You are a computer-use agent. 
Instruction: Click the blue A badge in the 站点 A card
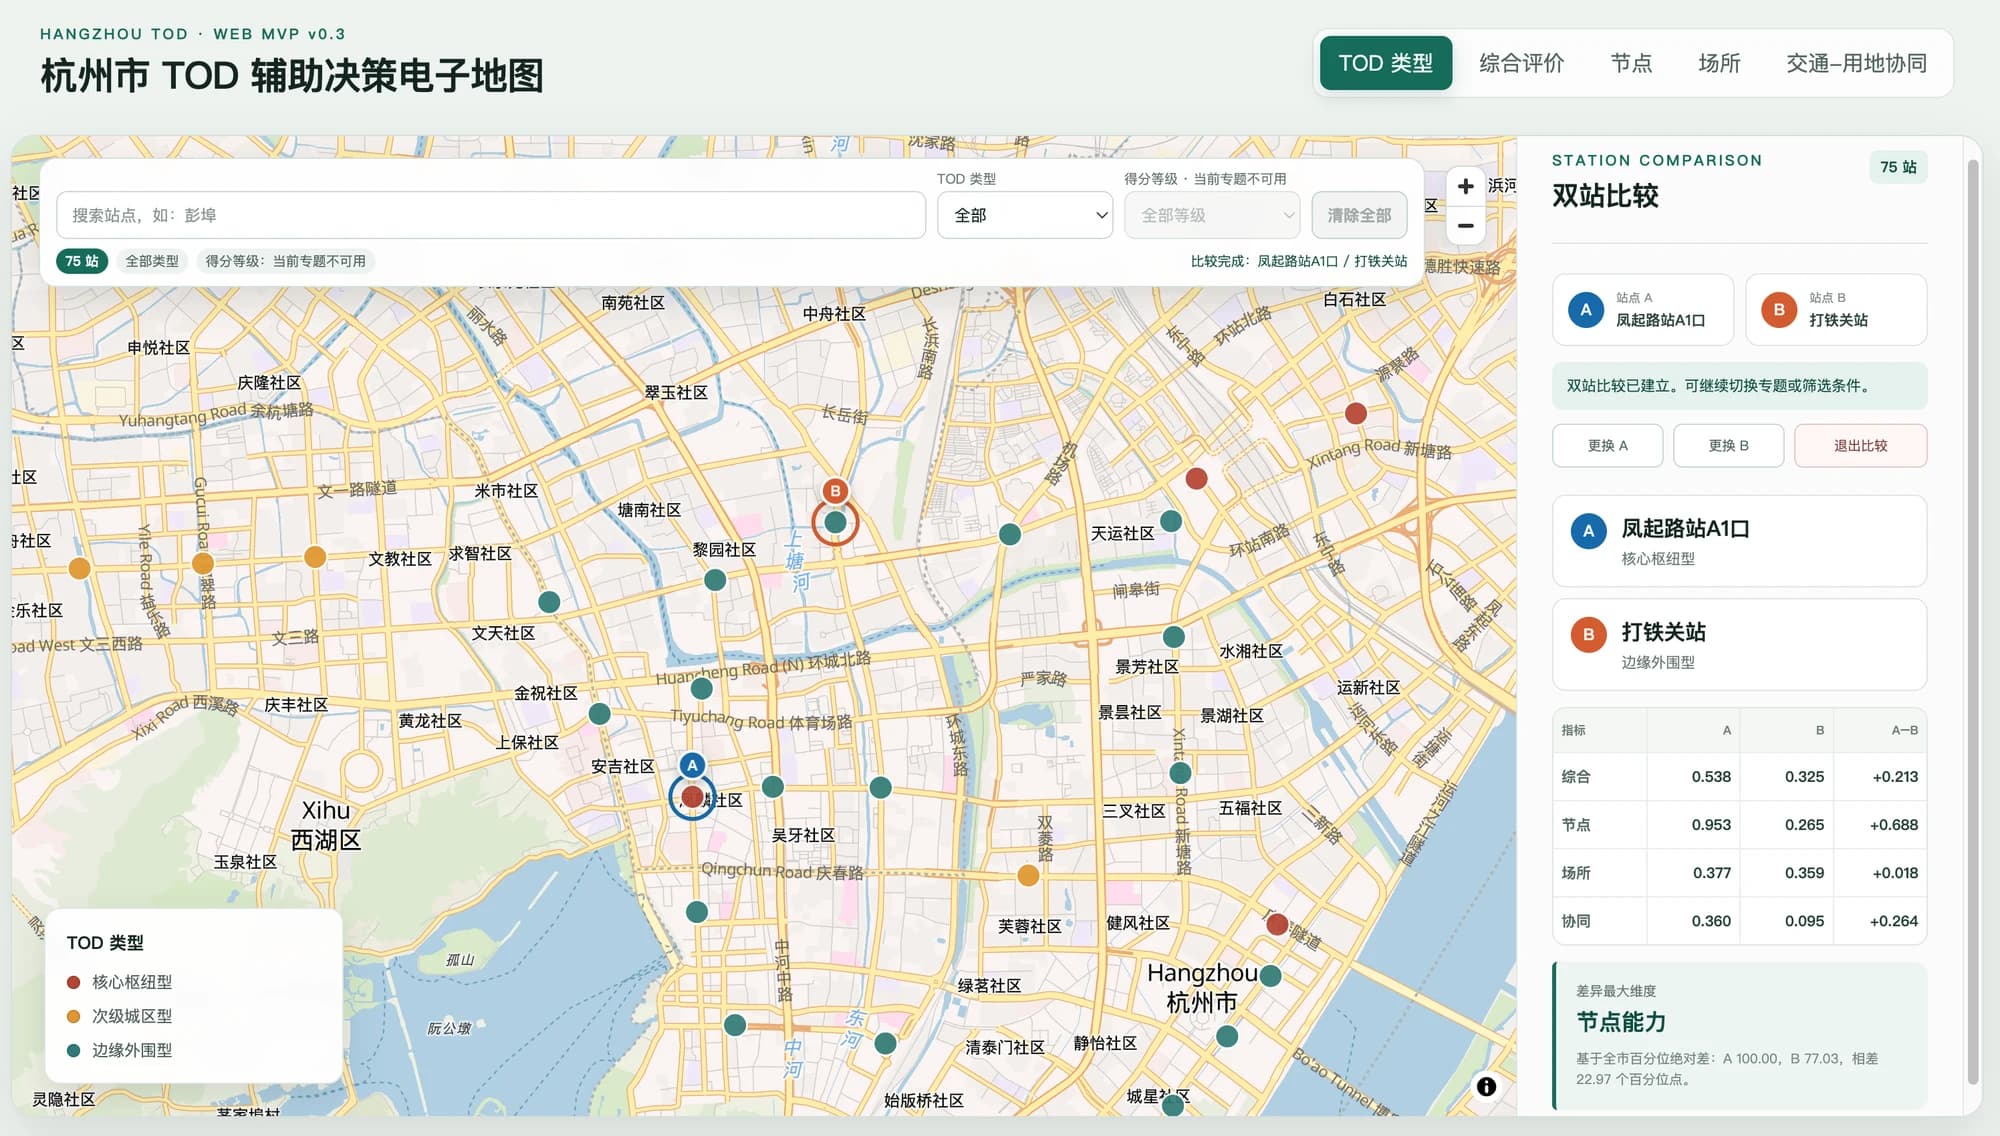pos(1585,310)
